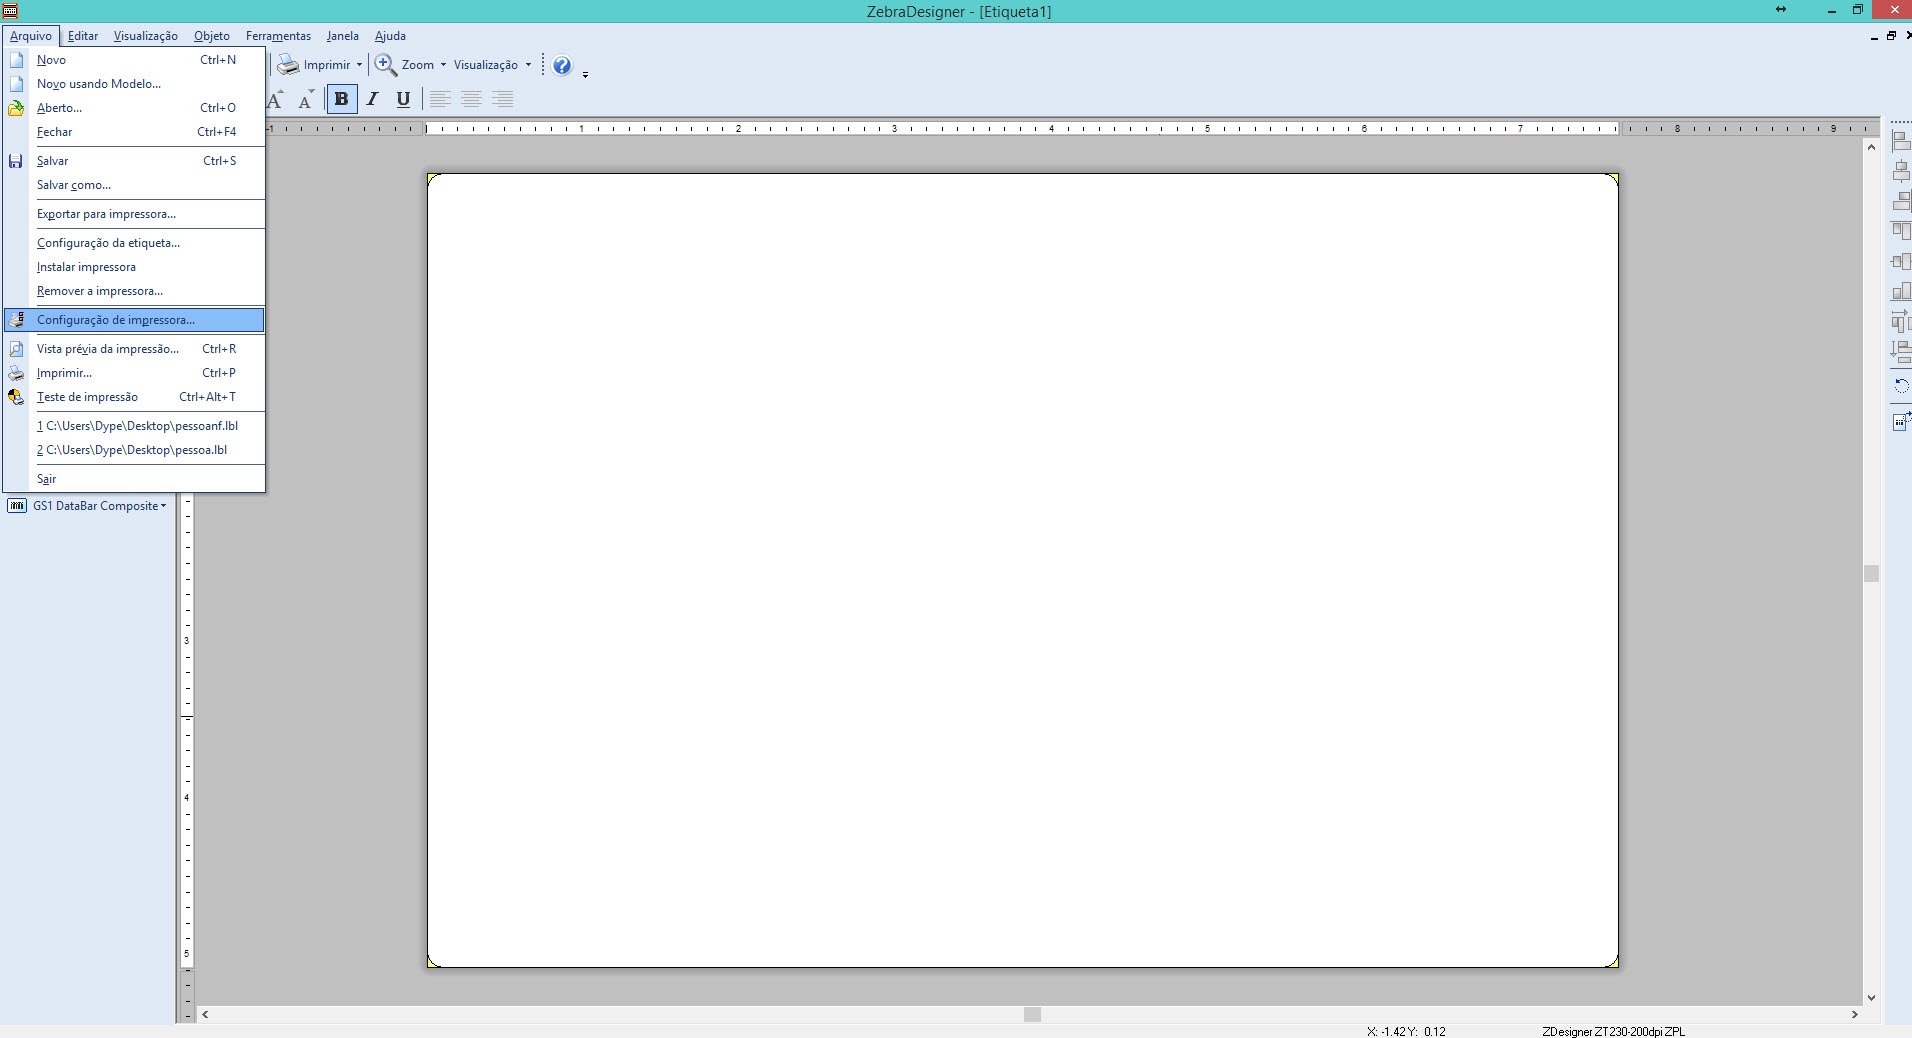Viewport: 1912px width, 1038px height.
Task: Select Imprimir in the Arquivo menu
Action: pyautogui.click(x=134, y=373)
